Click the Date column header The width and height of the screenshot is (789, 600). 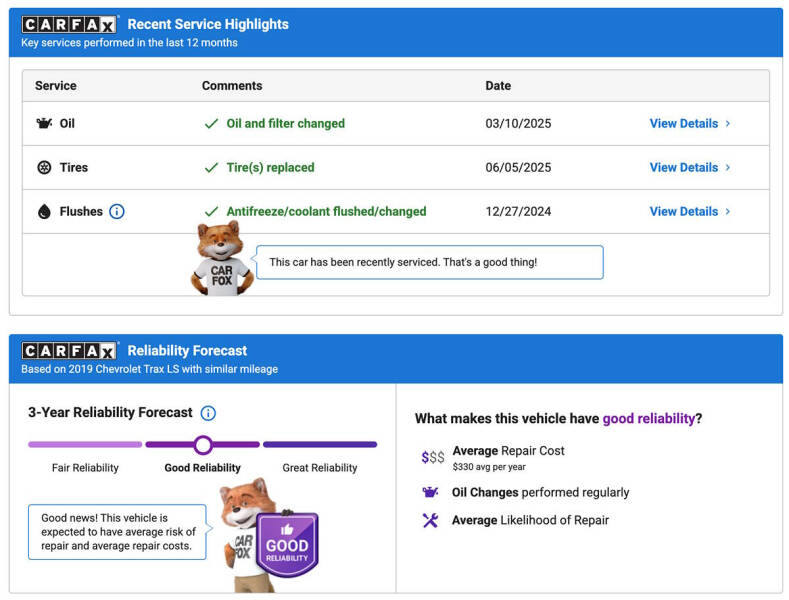click(498, 86)
